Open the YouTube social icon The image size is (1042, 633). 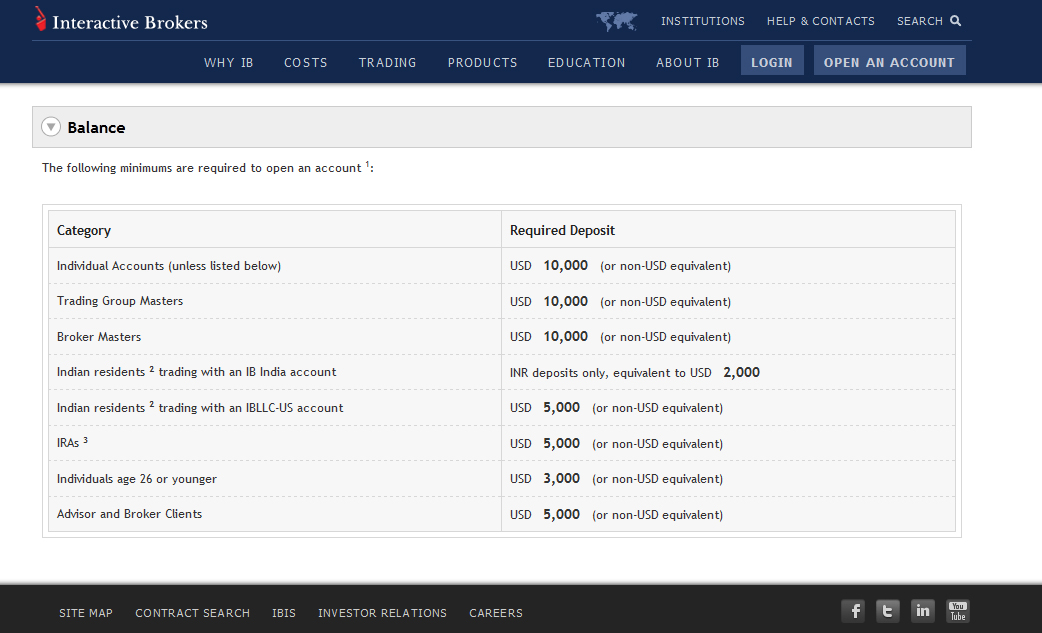pos(958,611)
